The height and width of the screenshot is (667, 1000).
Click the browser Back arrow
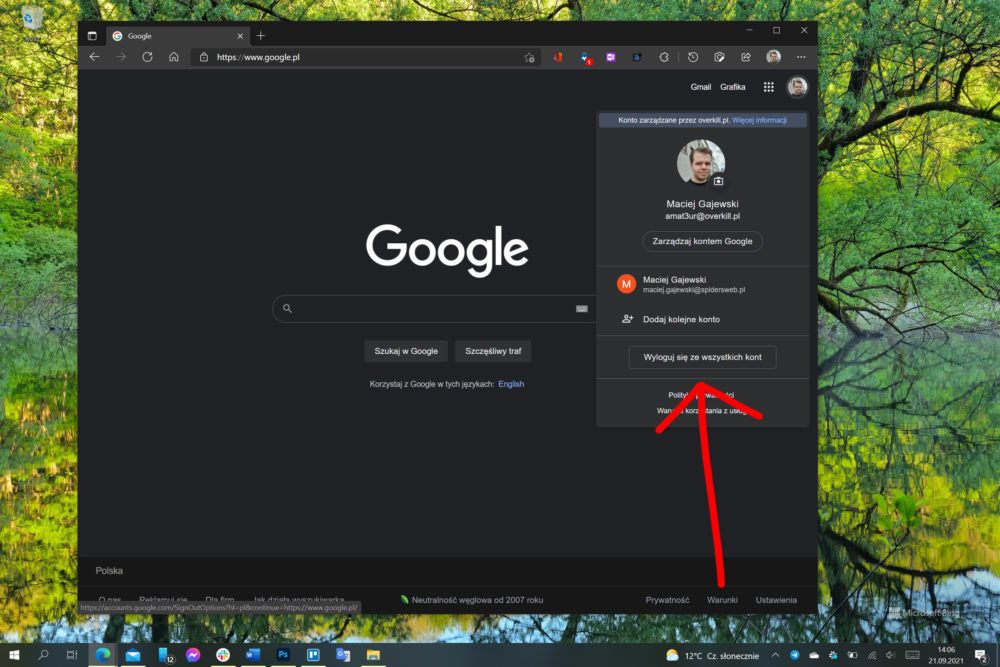(94, 57)
